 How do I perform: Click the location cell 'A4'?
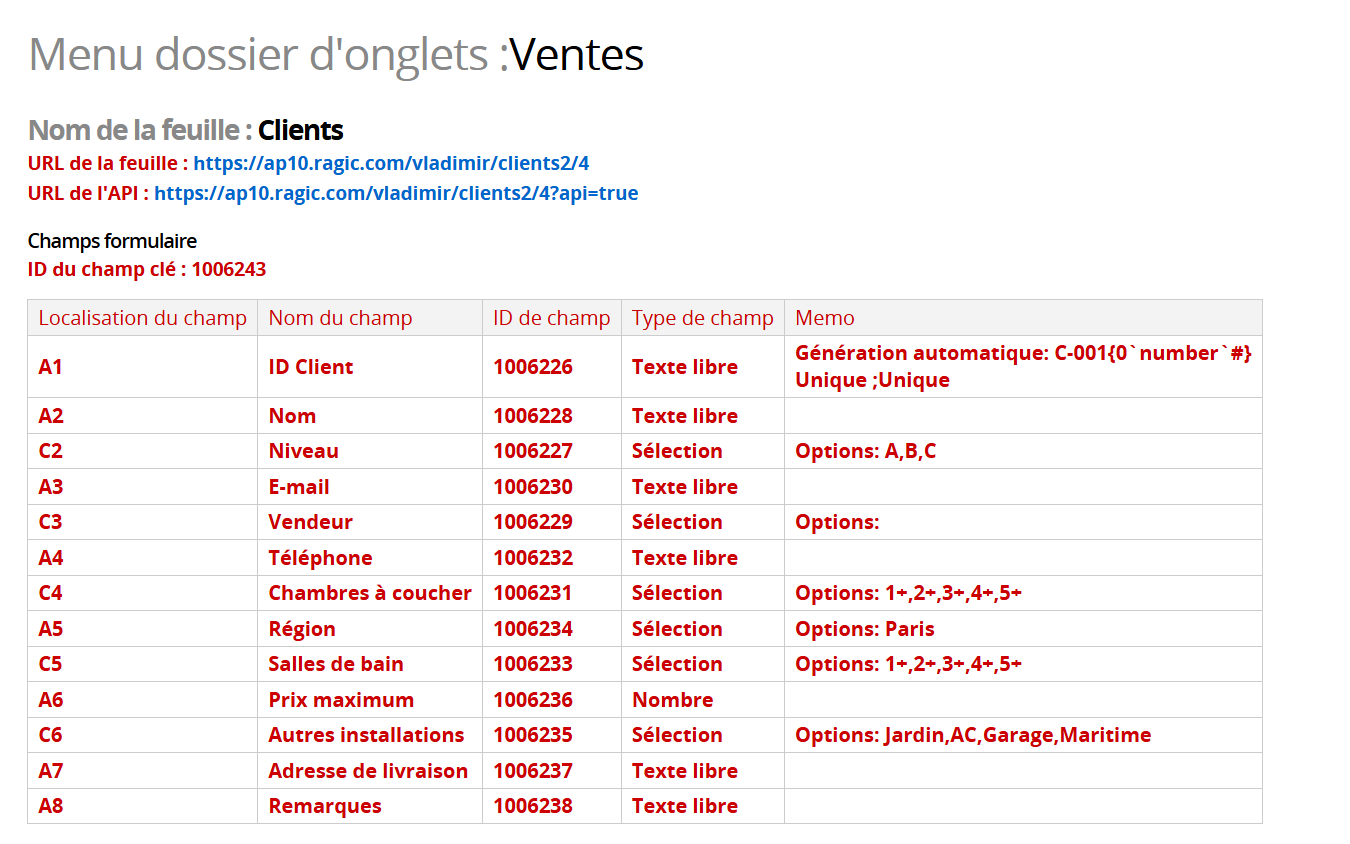pos(142,558)
